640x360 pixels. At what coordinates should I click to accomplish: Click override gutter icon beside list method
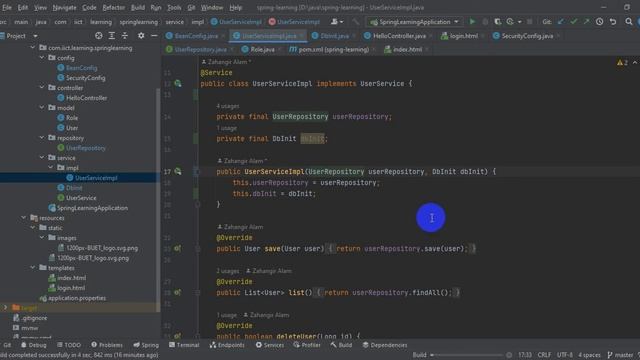coord(178,292)
